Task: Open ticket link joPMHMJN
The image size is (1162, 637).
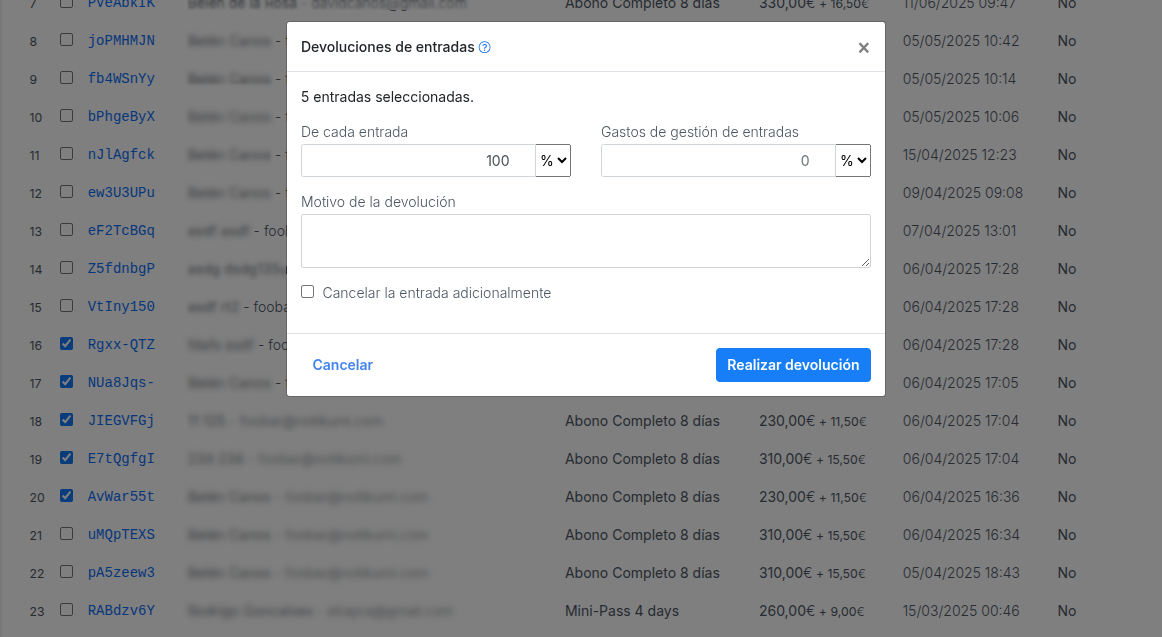Action: tap(121, 41)
